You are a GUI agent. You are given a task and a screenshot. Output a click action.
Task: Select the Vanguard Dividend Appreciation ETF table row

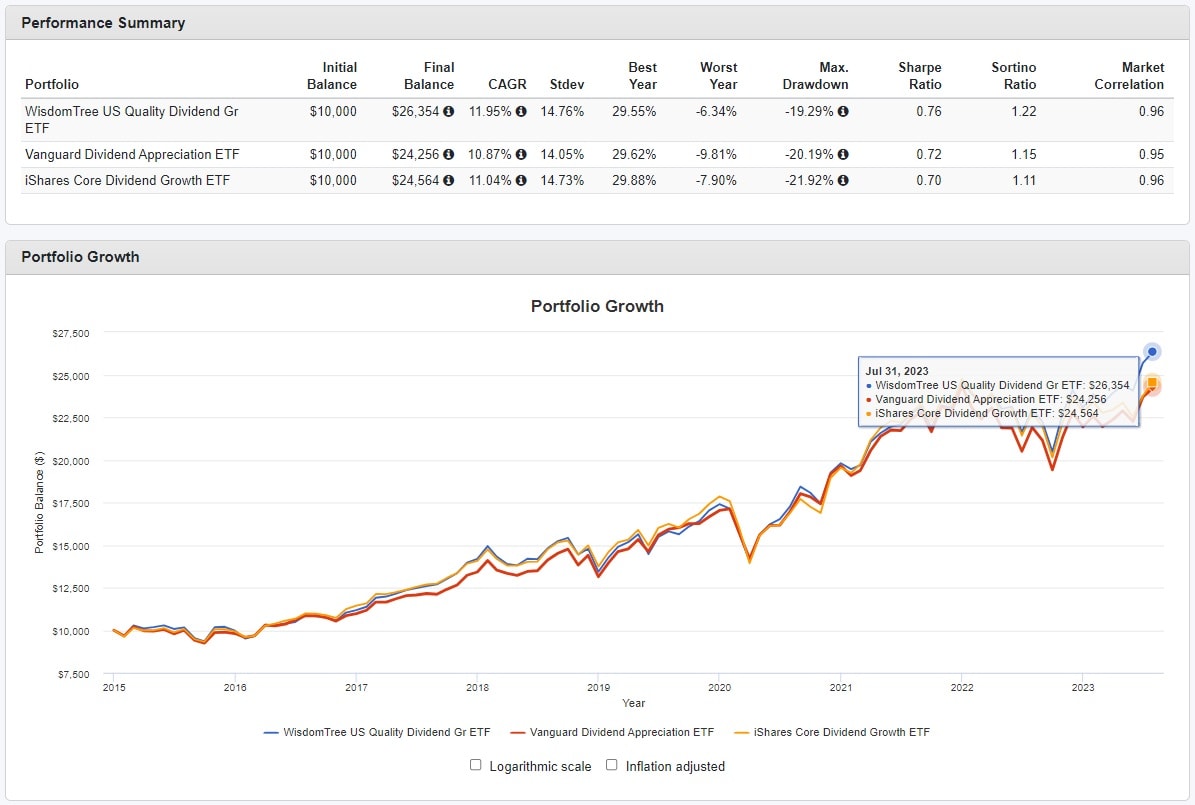click(132, 155)
